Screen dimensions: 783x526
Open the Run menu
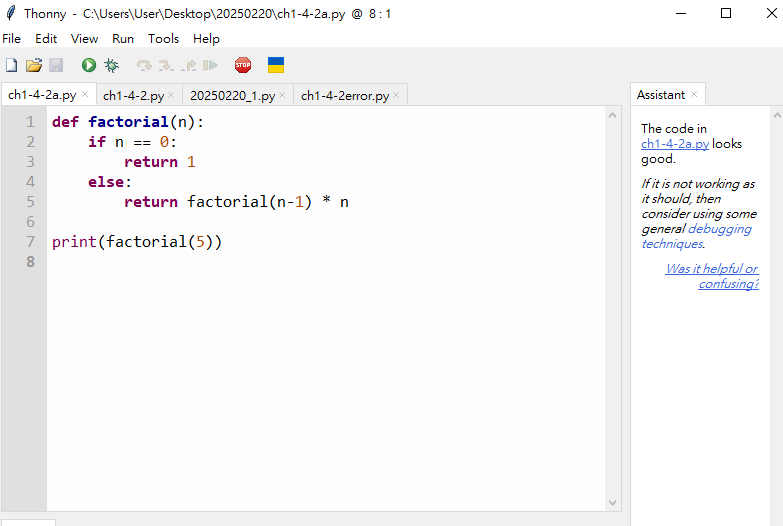pos(122,39)
